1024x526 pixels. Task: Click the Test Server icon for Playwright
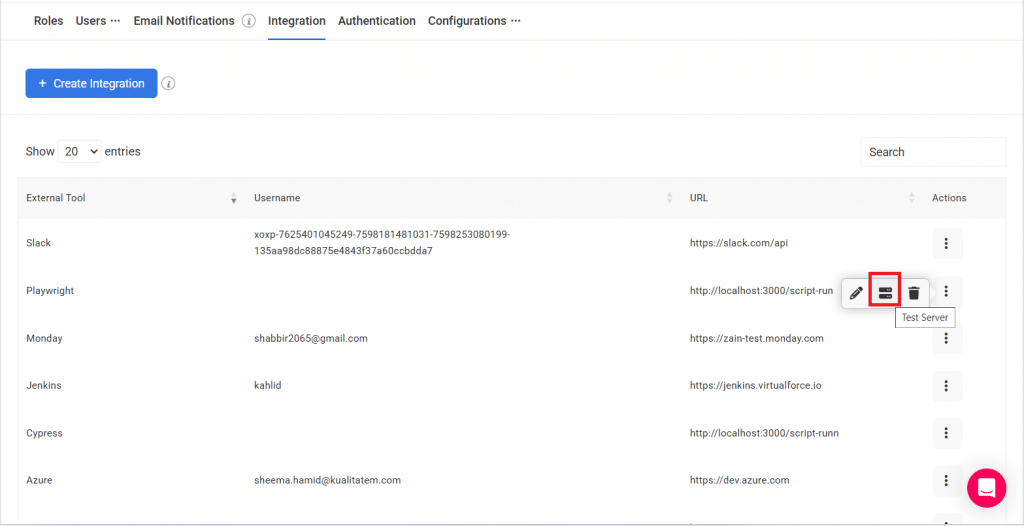tap(885, 293)
